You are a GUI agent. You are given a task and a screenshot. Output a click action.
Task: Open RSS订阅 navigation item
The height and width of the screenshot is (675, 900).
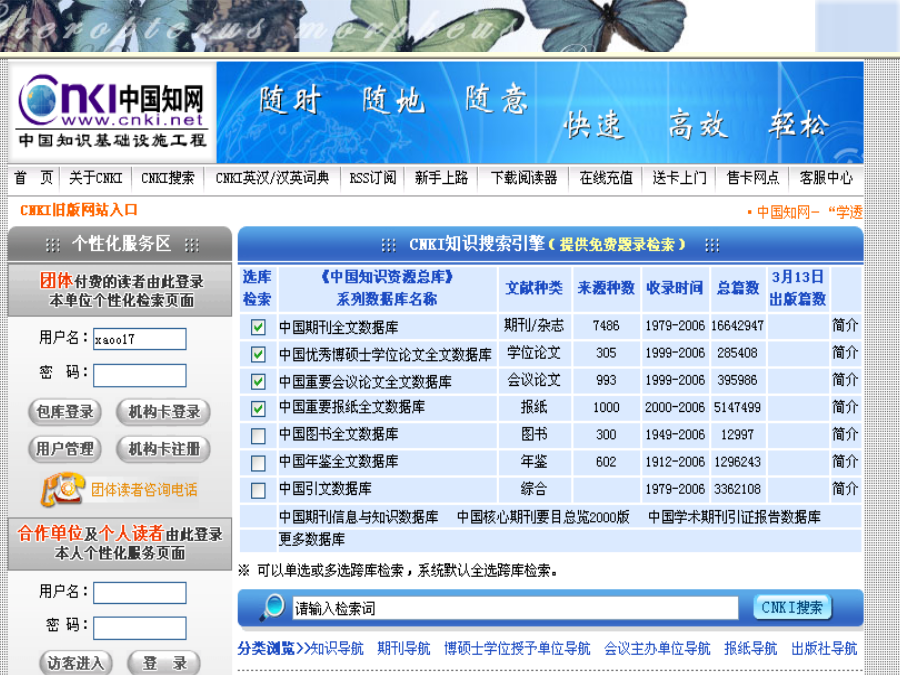tap(373, 178)
